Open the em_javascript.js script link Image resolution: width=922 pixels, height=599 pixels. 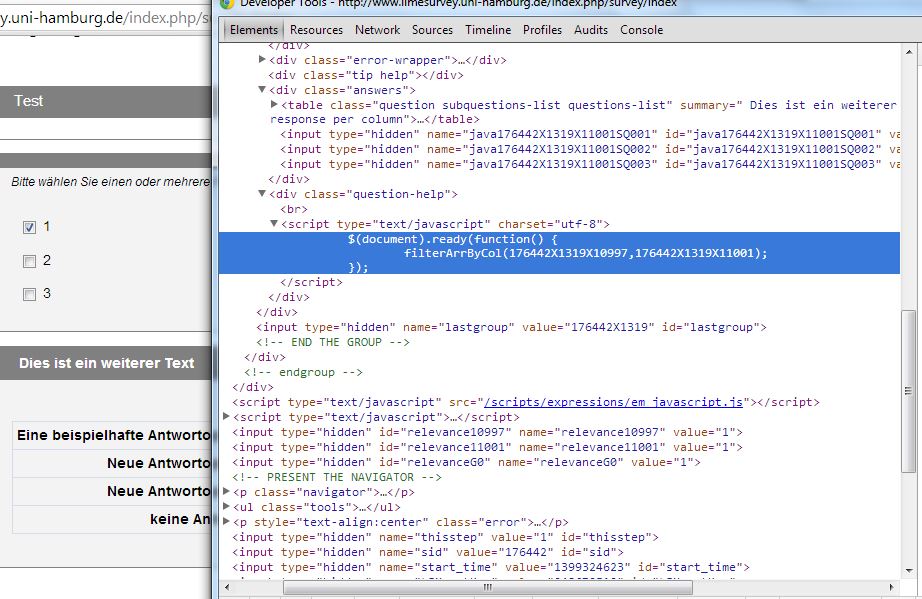pos(616,402)
